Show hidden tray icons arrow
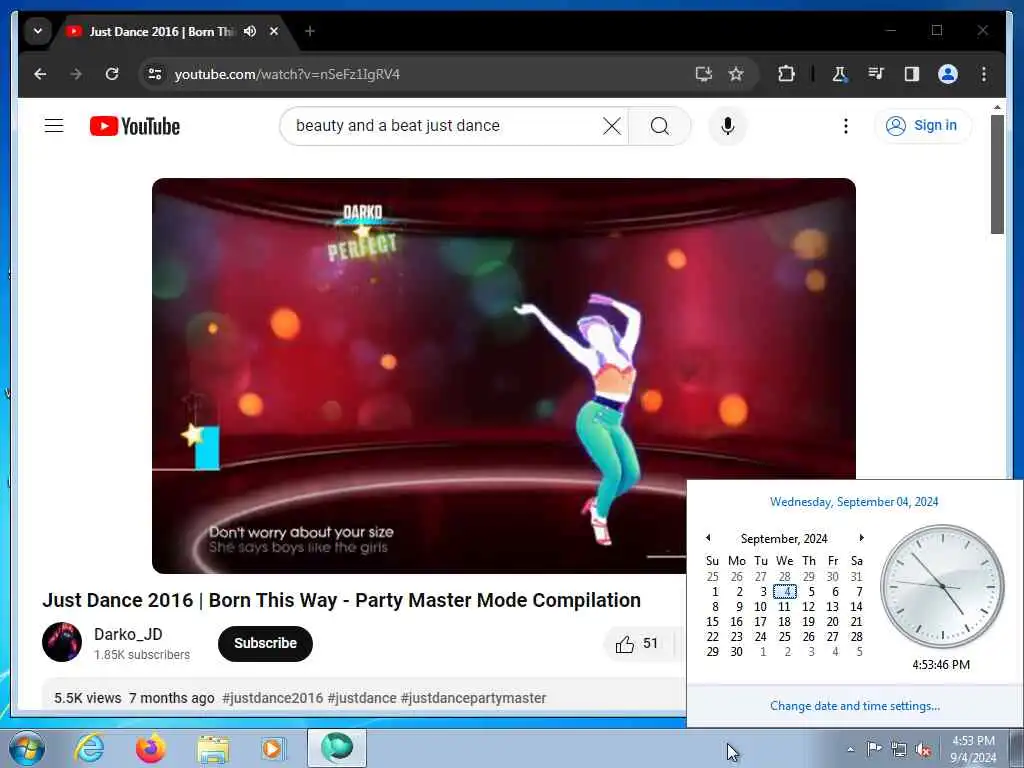Viewport: 1024px width, 768px height. [850, 749]
